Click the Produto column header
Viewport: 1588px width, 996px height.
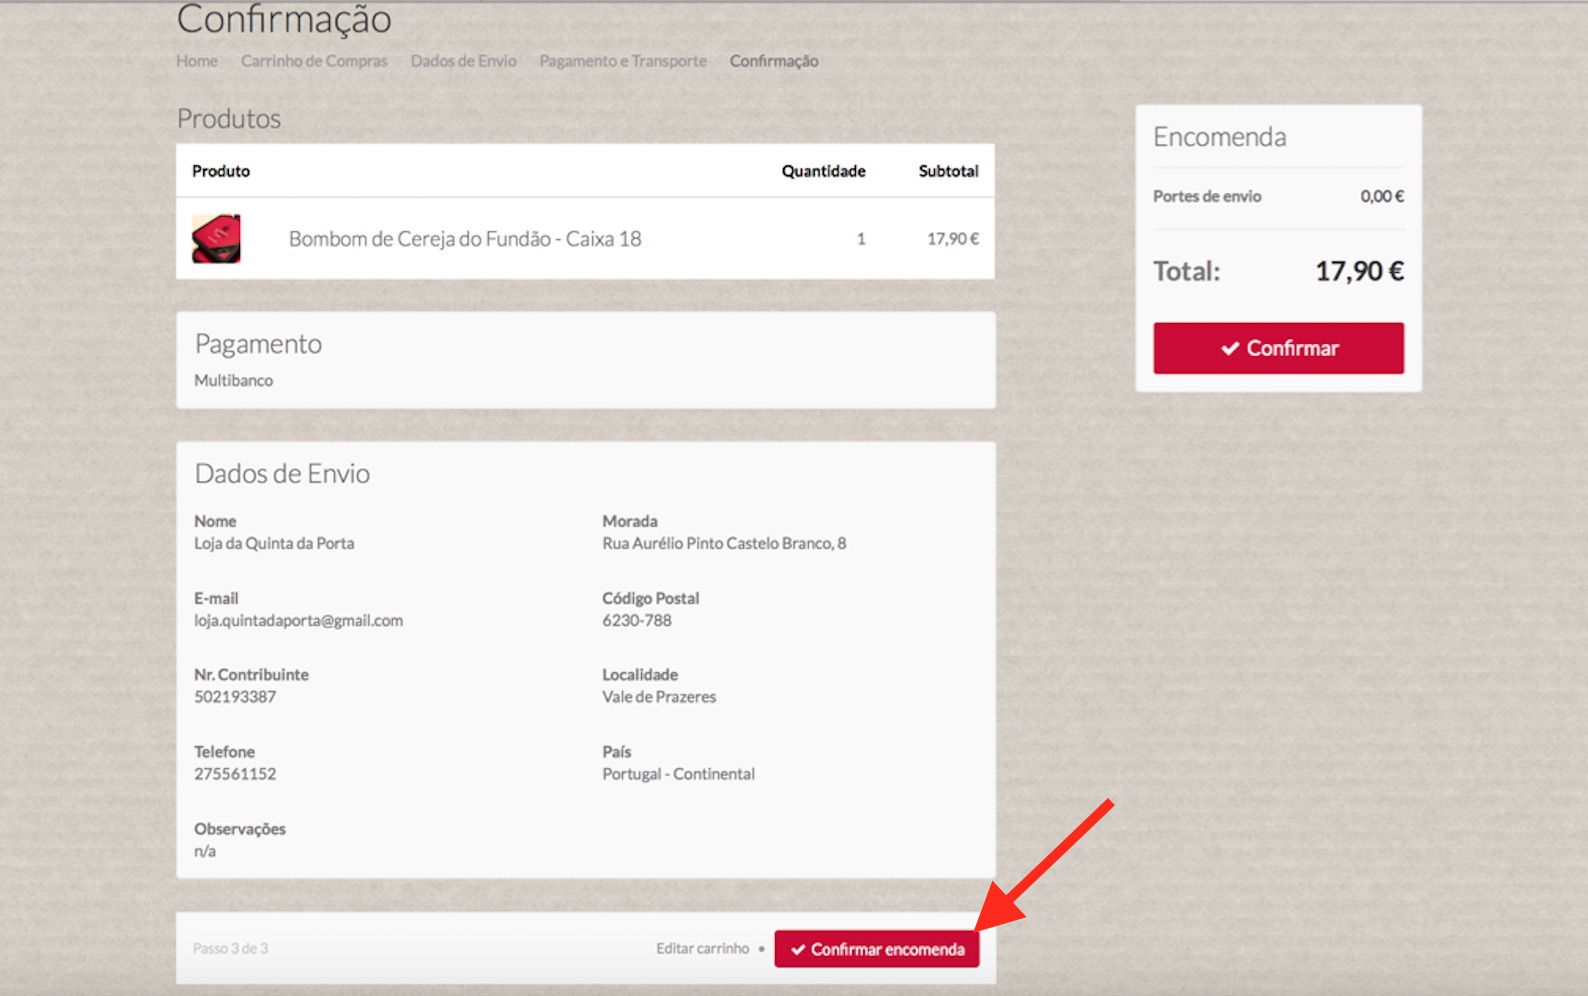pos(221,171)
